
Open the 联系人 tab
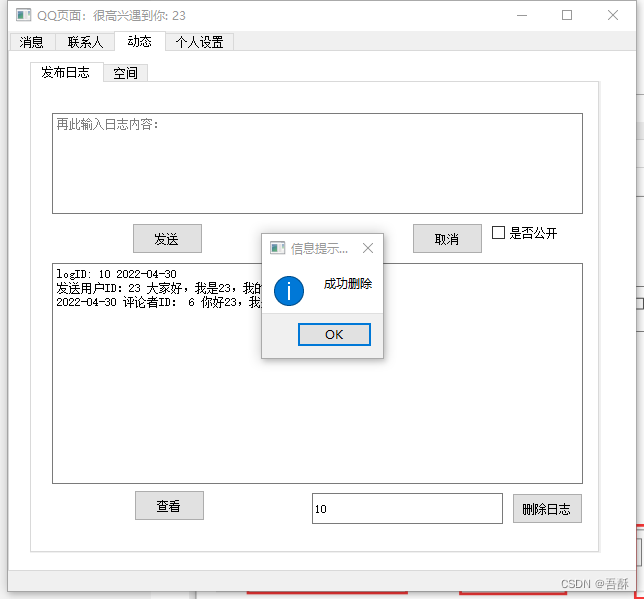click(x=85, y=42)
